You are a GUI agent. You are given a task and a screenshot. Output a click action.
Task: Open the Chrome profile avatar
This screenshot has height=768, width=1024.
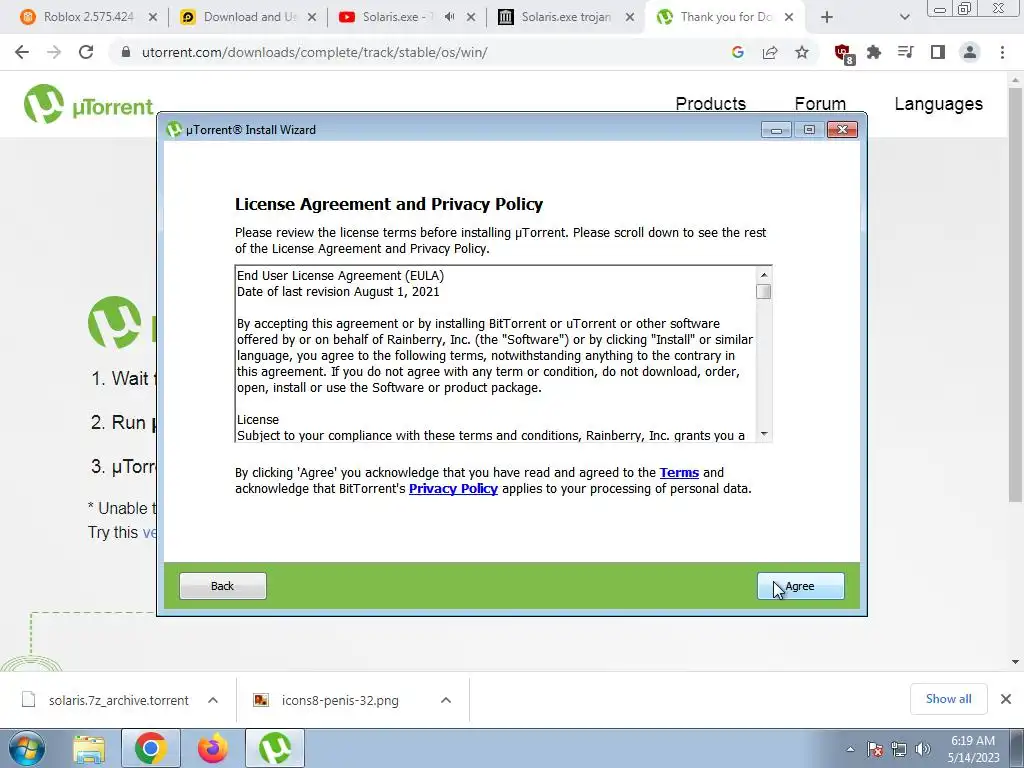pos(970,52)
